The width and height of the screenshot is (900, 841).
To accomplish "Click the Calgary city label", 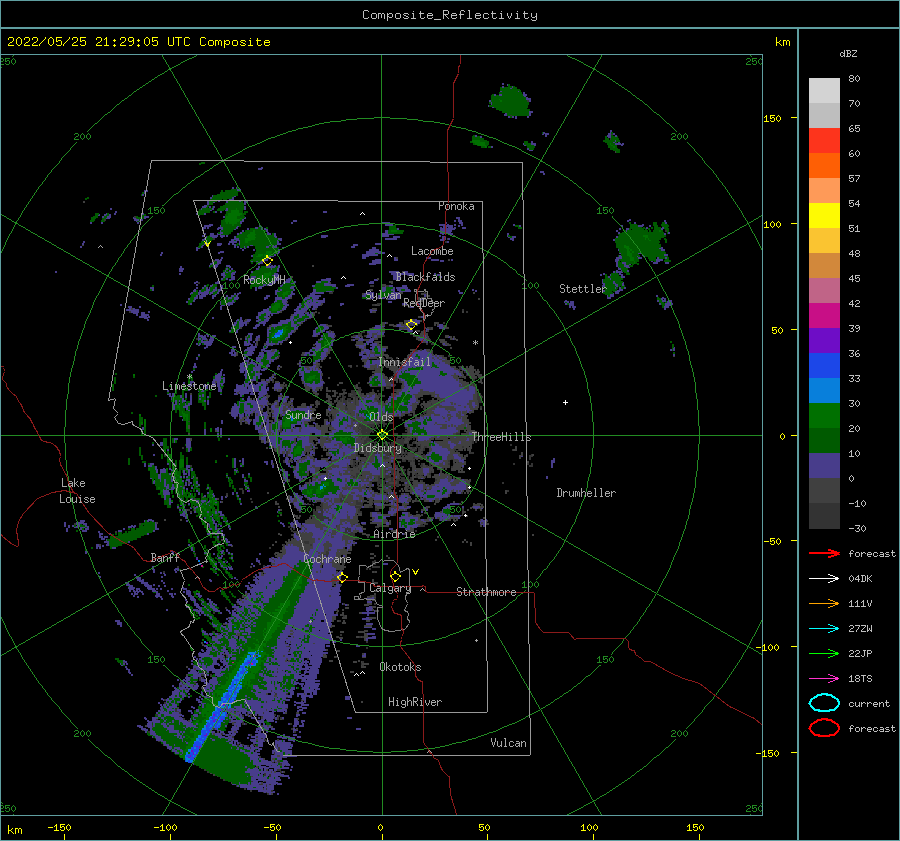I will 390,588.
